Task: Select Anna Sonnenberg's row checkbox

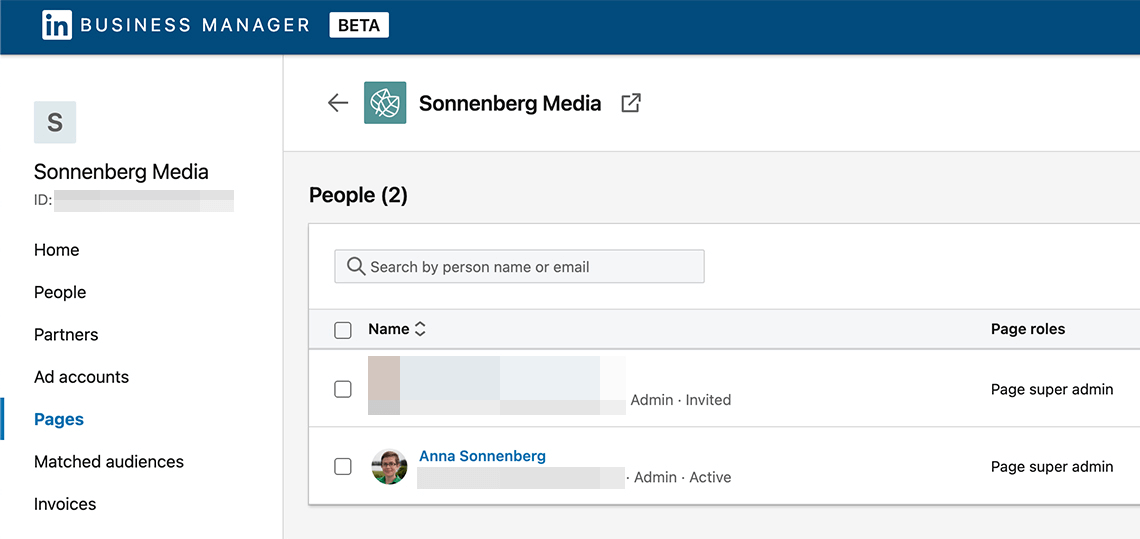Action: 342,466
